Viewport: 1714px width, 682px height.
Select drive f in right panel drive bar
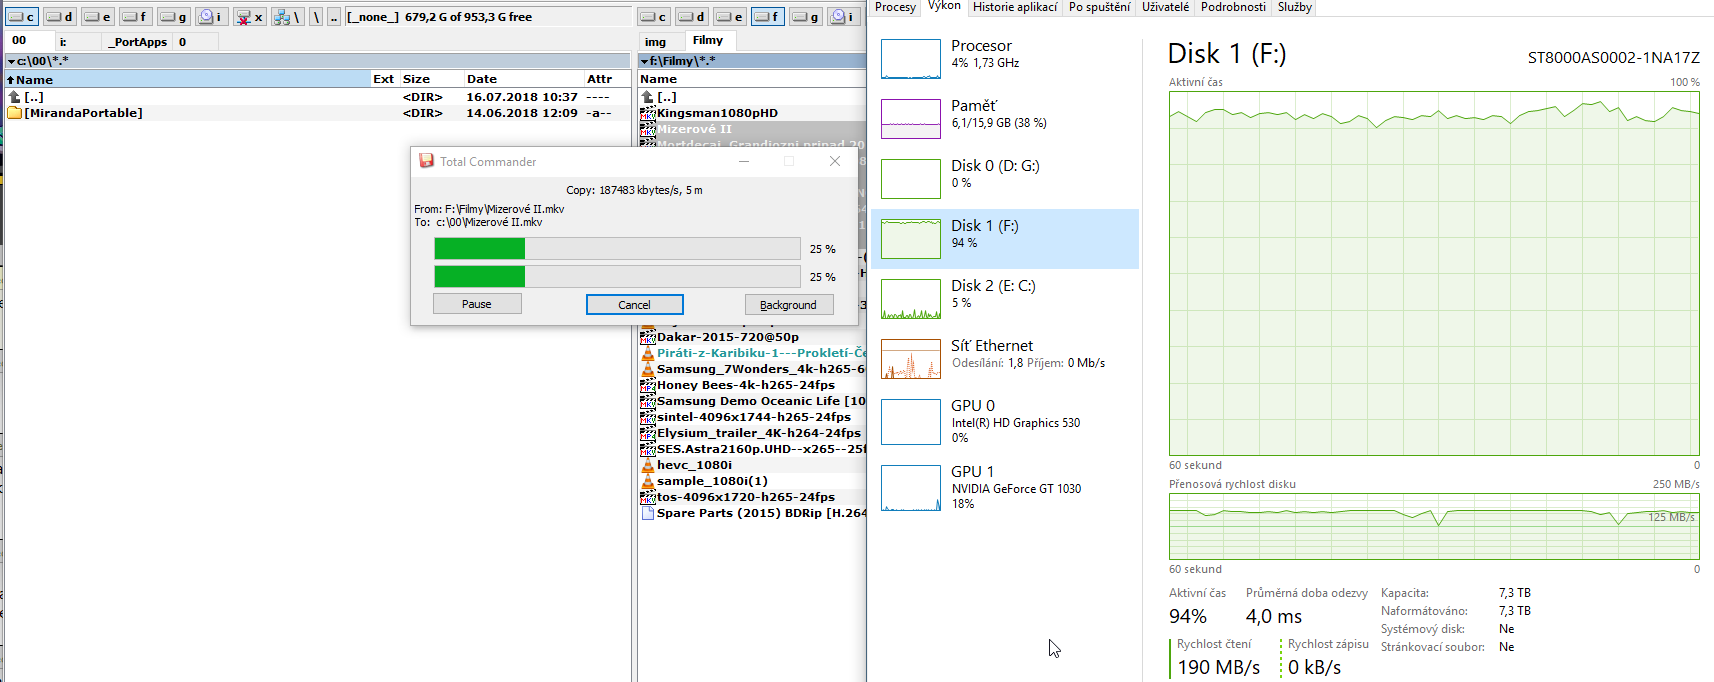[768, 16]
